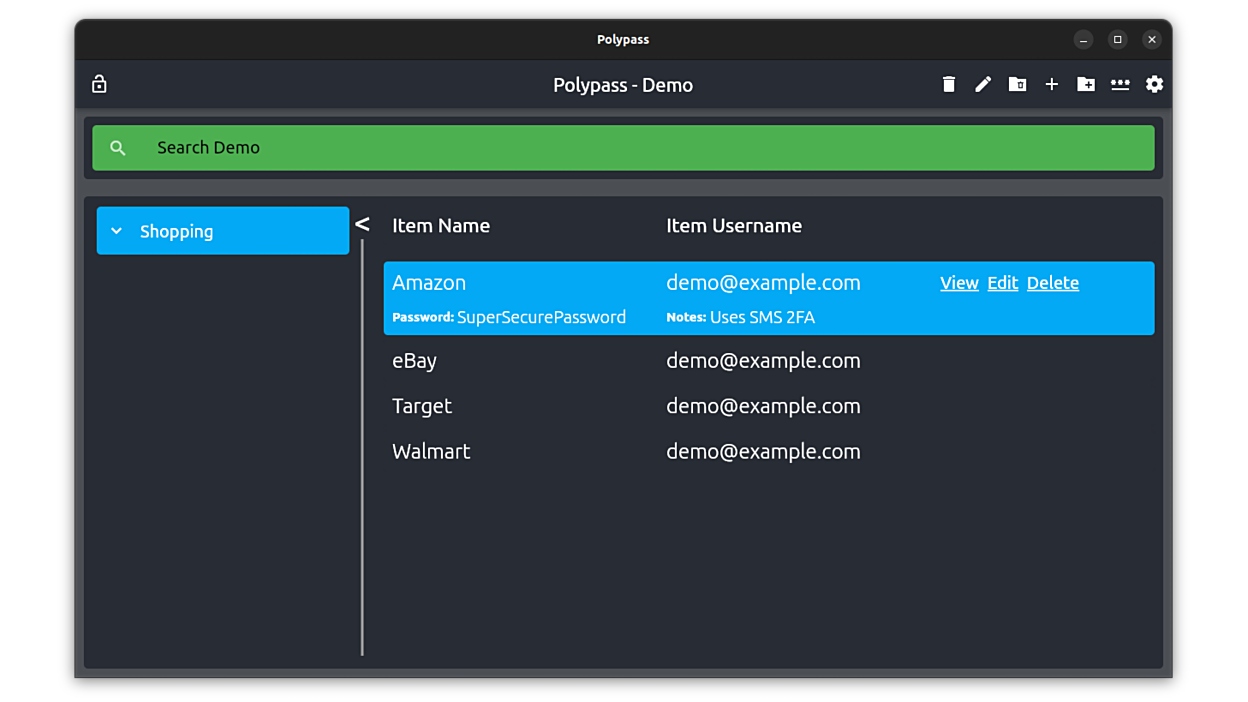Click the delete item trash icon
1248x702 pixels.
click(x=948, y=84)
